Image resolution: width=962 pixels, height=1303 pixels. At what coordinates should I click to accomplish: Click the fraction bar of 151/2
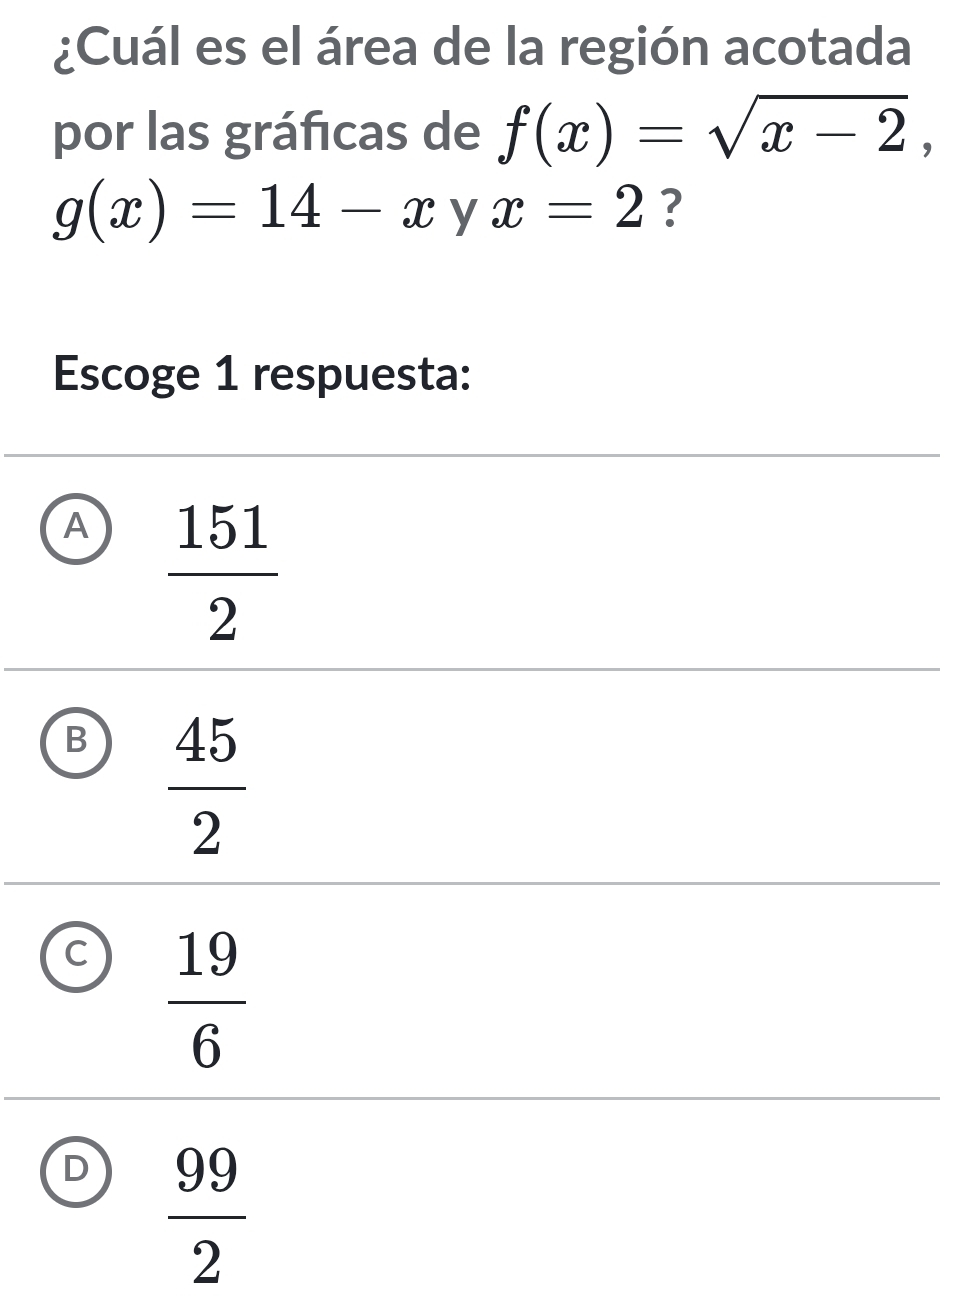[223, 574]
